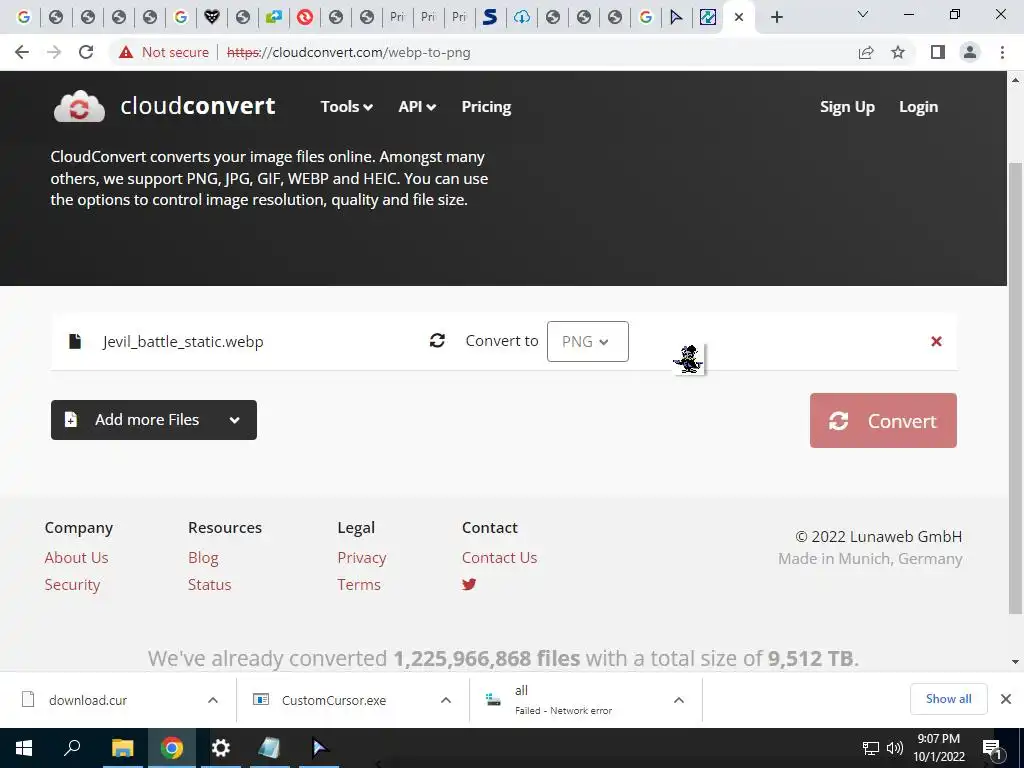Viewport: 1024px width, 768px height.
Task: Close the current active tab
Action: click(x=739, y=17)
